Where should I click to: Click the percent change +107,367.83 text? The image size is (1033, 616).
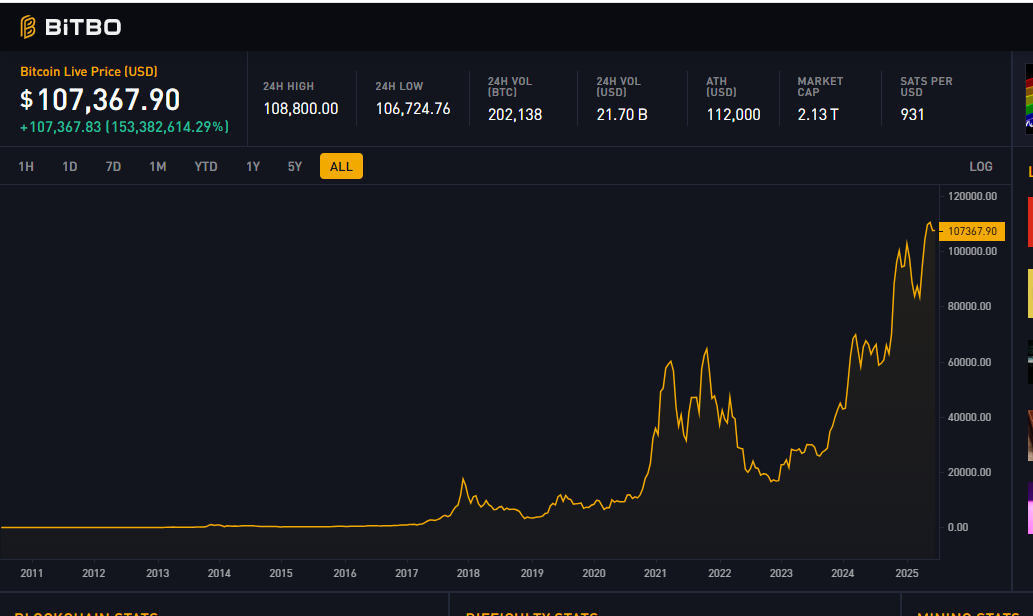click(125, 126)
